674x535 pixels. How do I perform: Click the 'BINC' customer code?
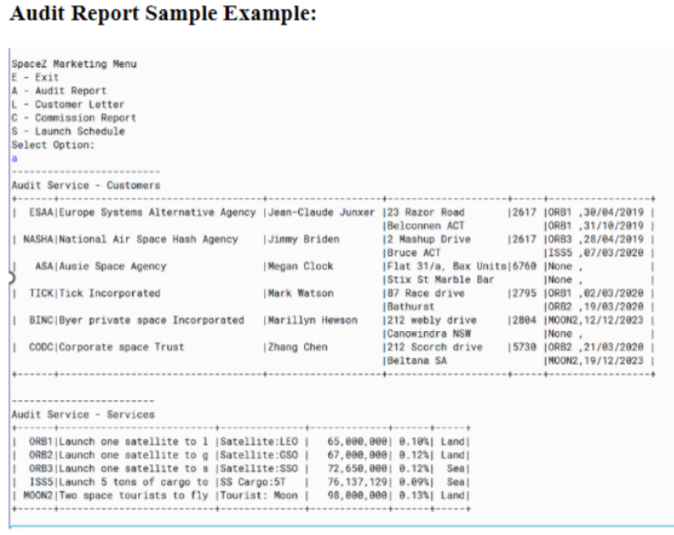41,320
